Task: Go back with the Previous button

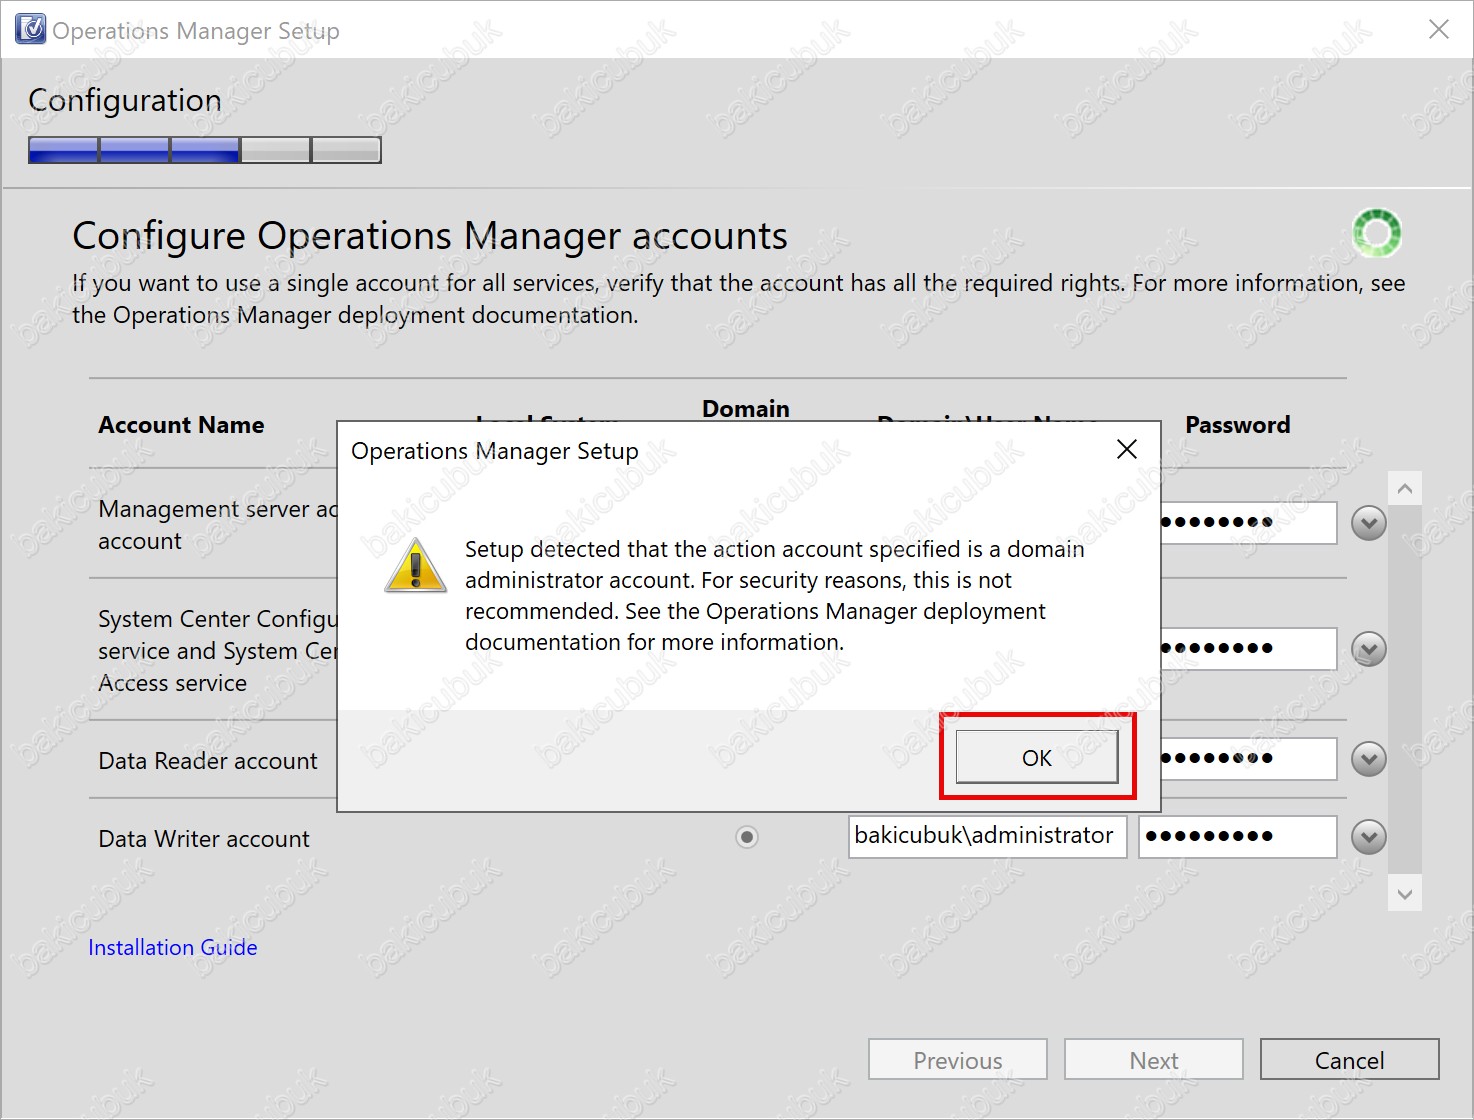Action: (957, 1060)
